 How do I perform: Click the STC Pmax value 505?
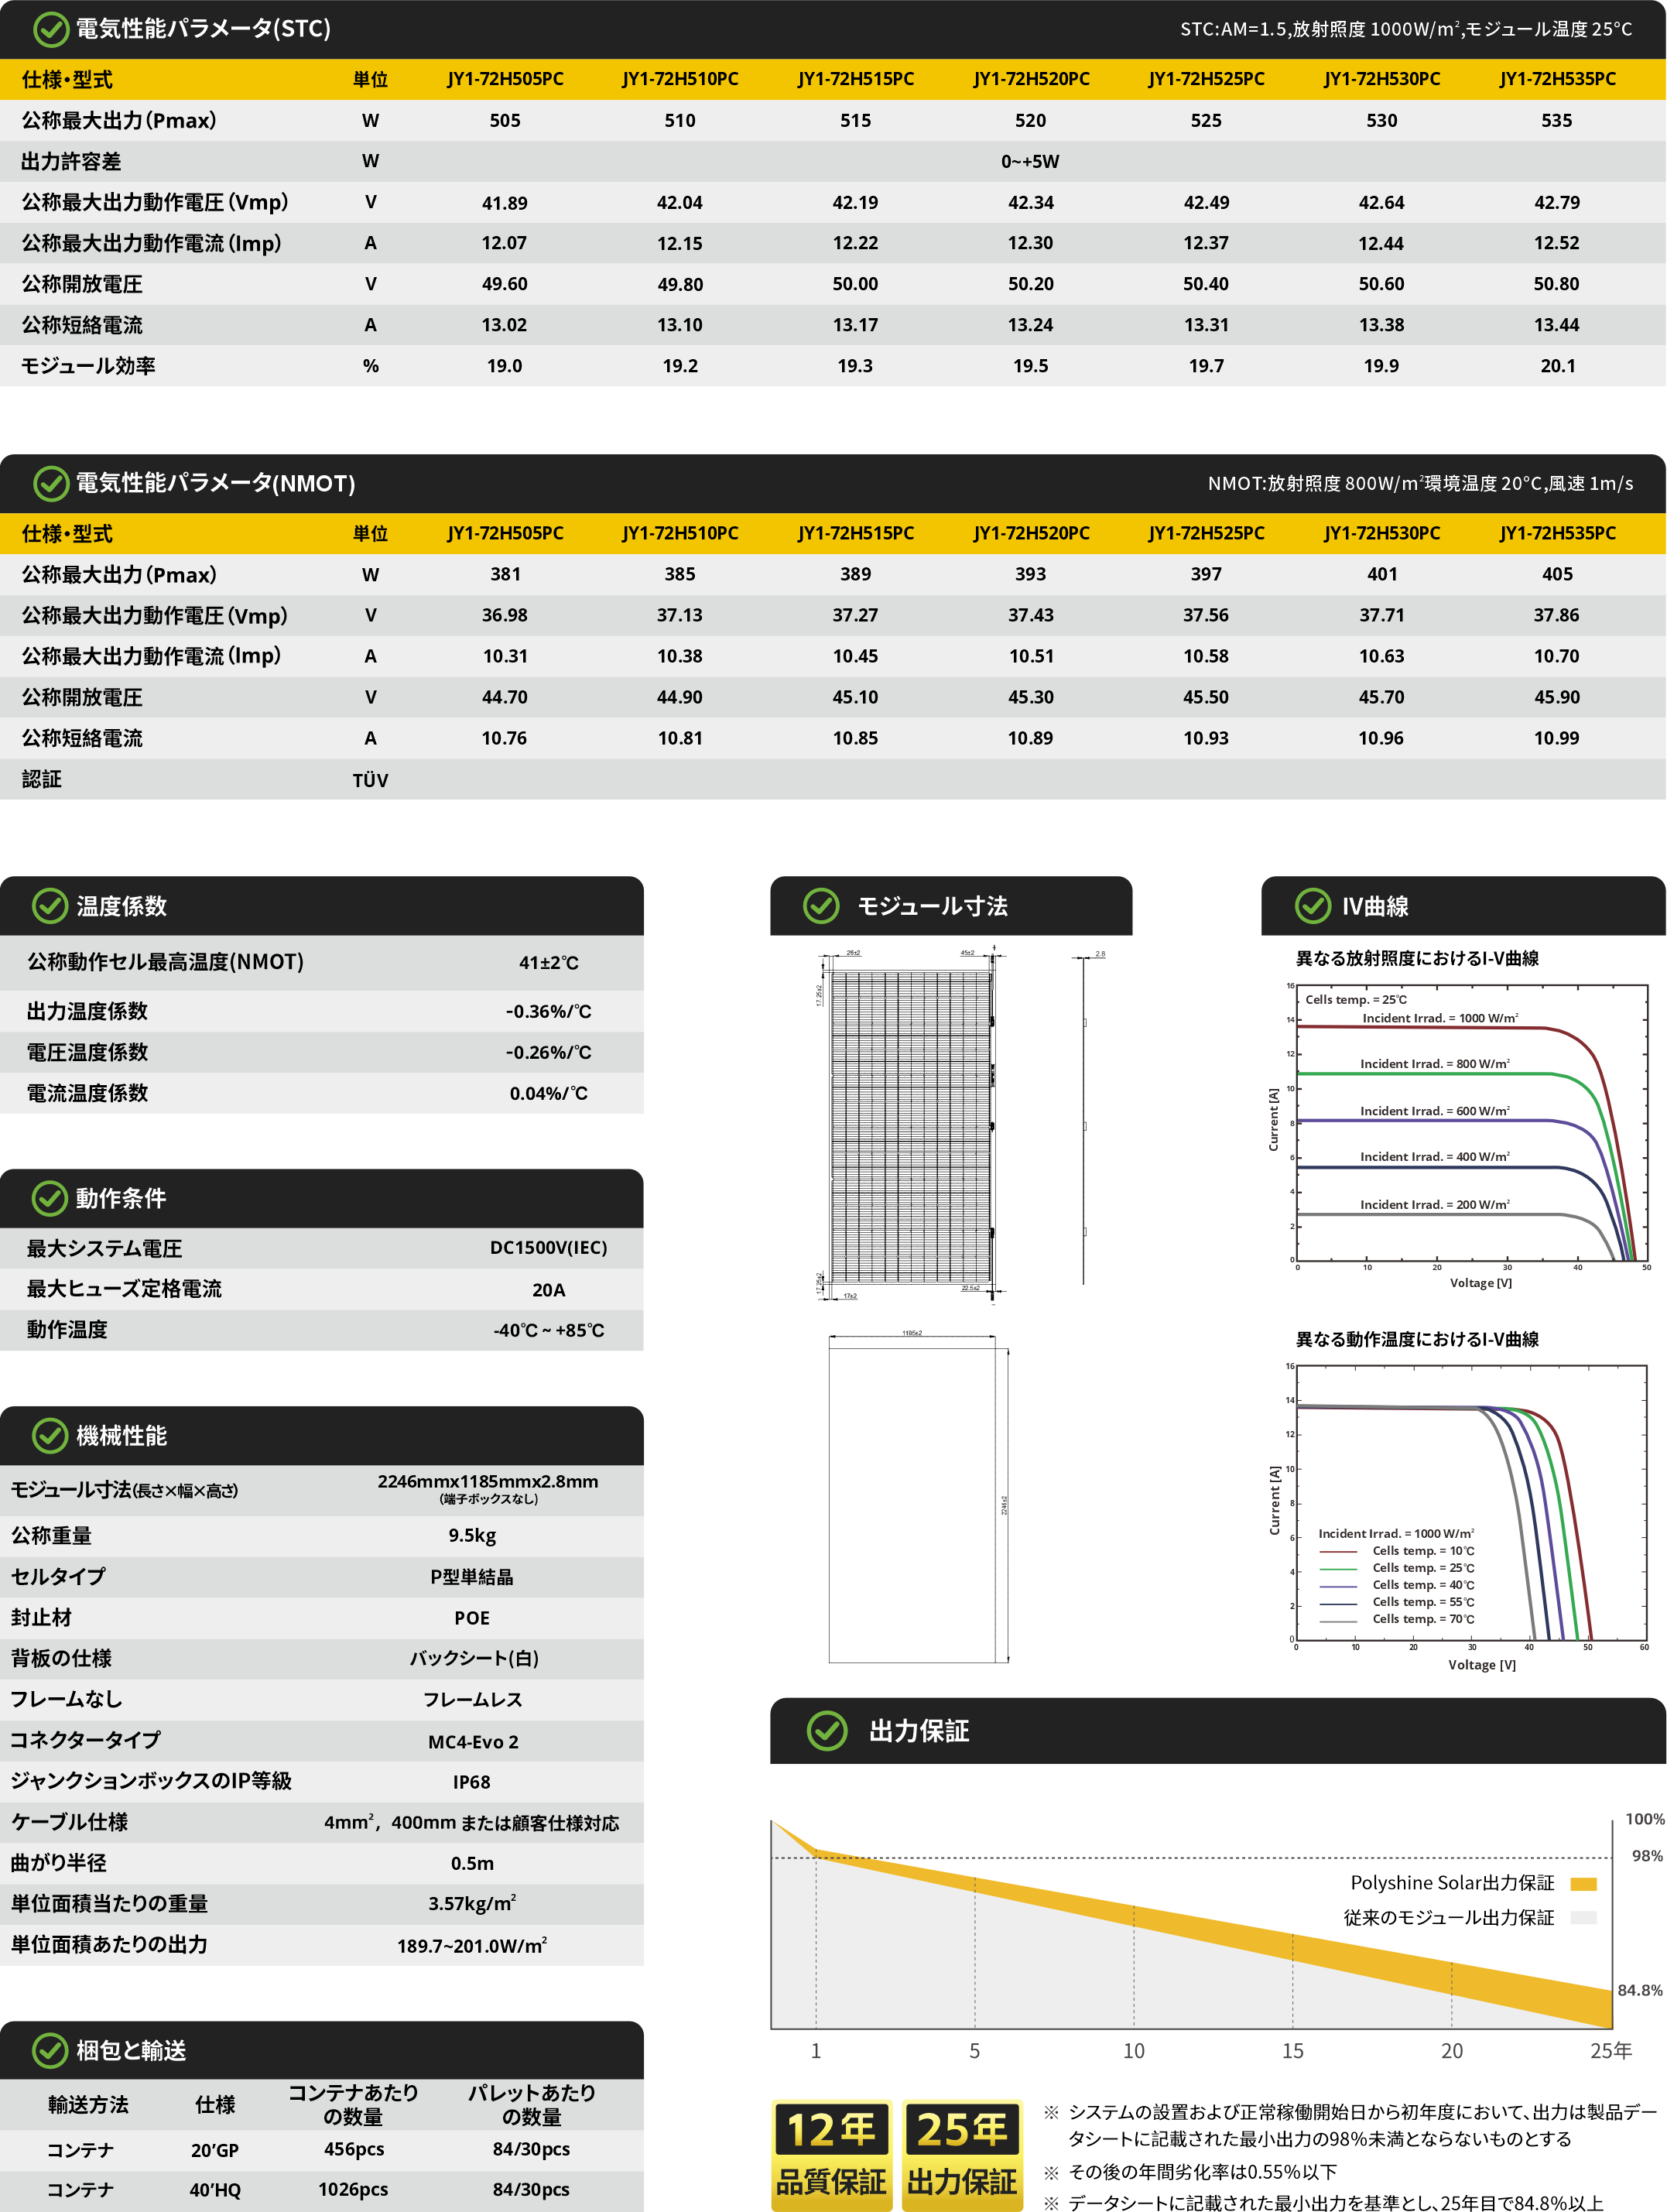tap(505, 120)
